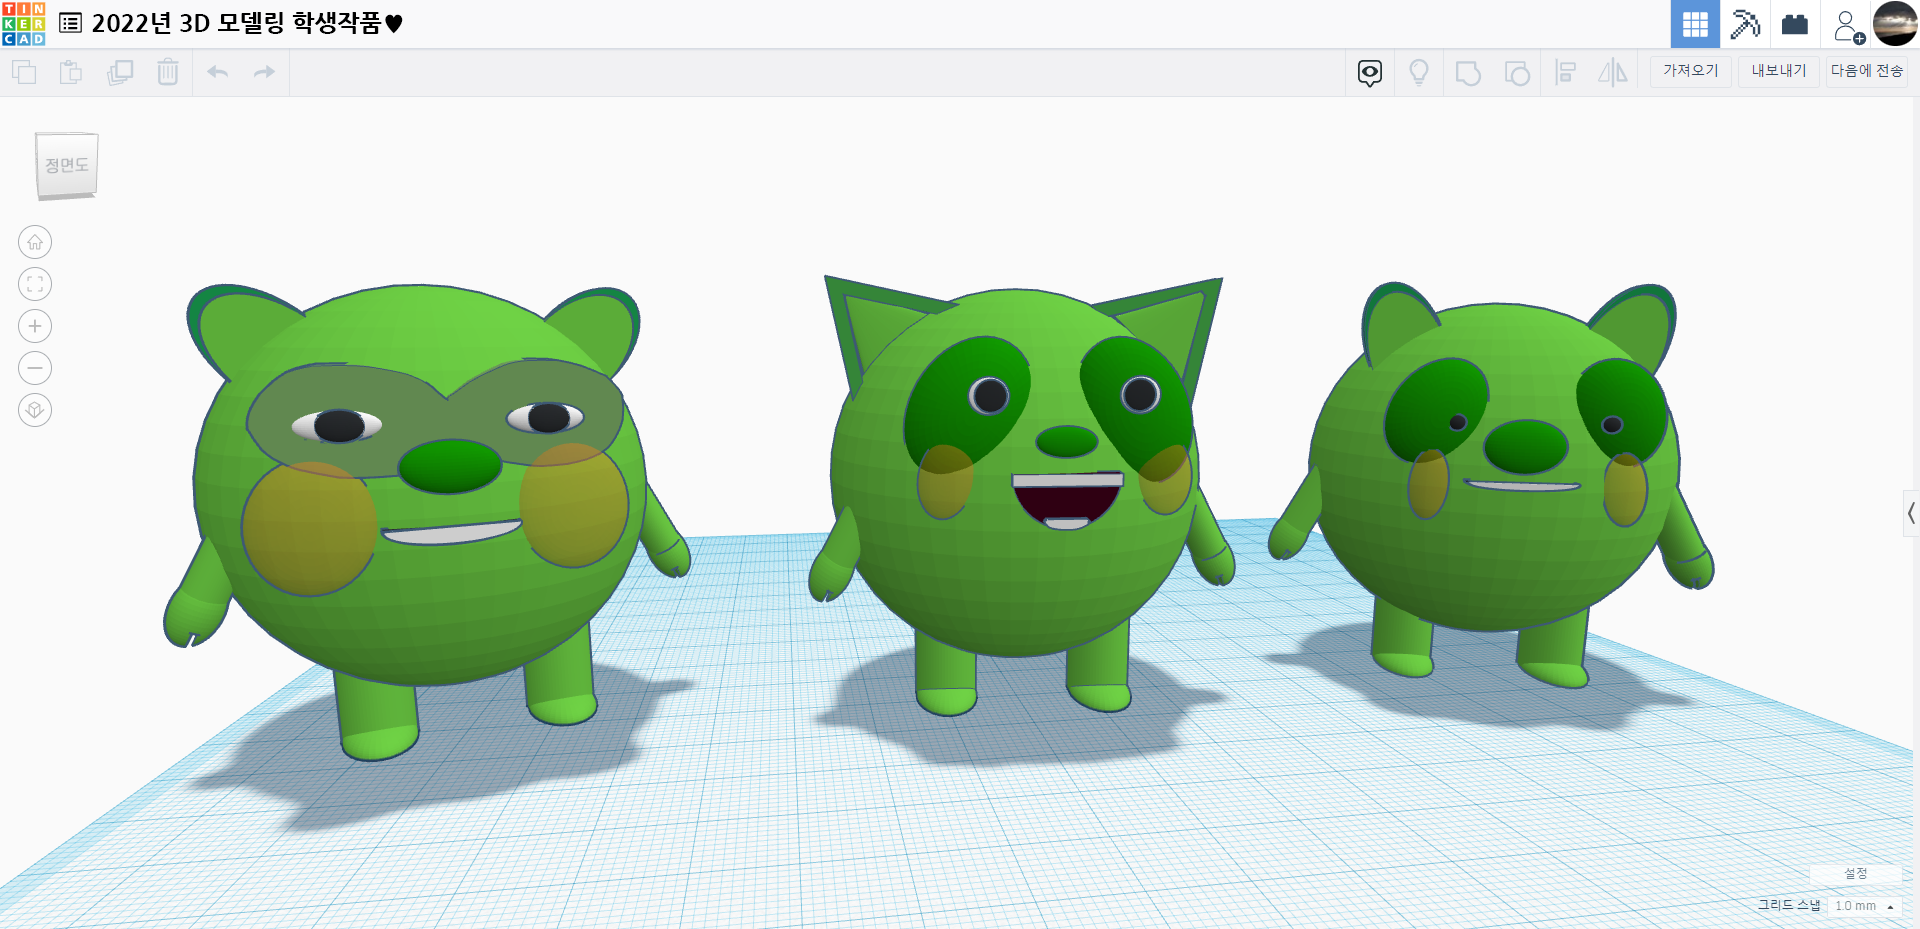This screenshot has width=1920, height=929.
Task: Reset to the home view
Action: [35, 242]
